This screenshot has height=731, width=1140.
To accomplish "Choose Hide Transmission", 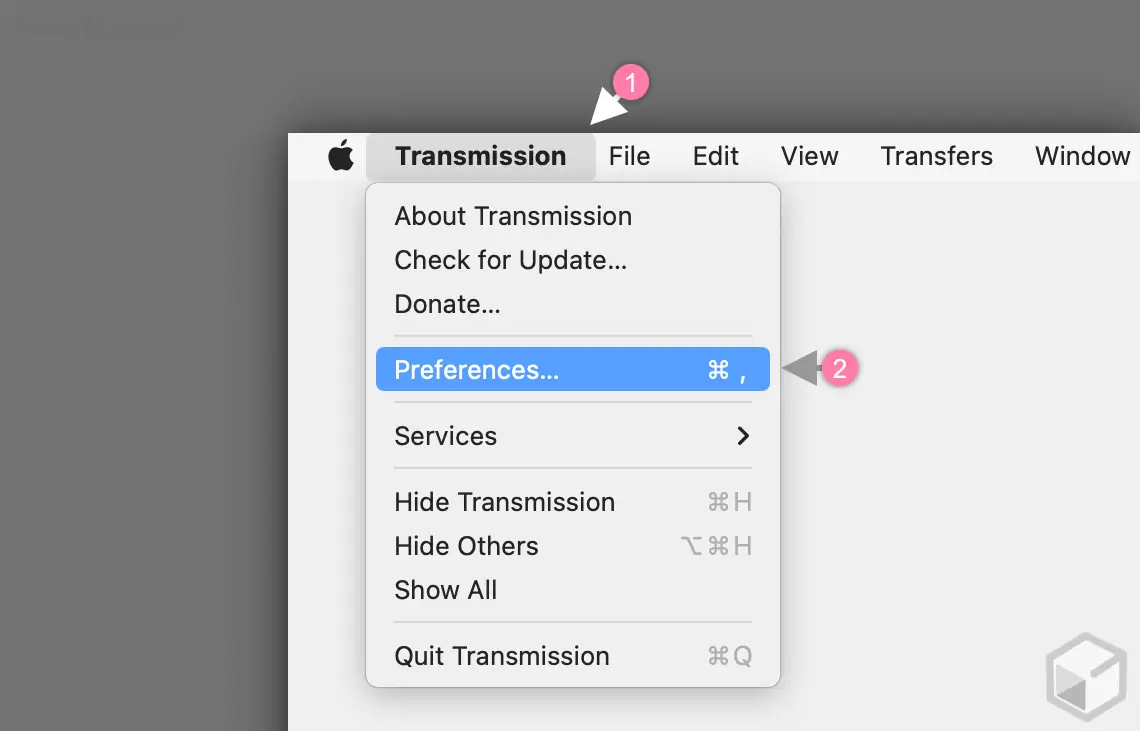I will [504, 502].
